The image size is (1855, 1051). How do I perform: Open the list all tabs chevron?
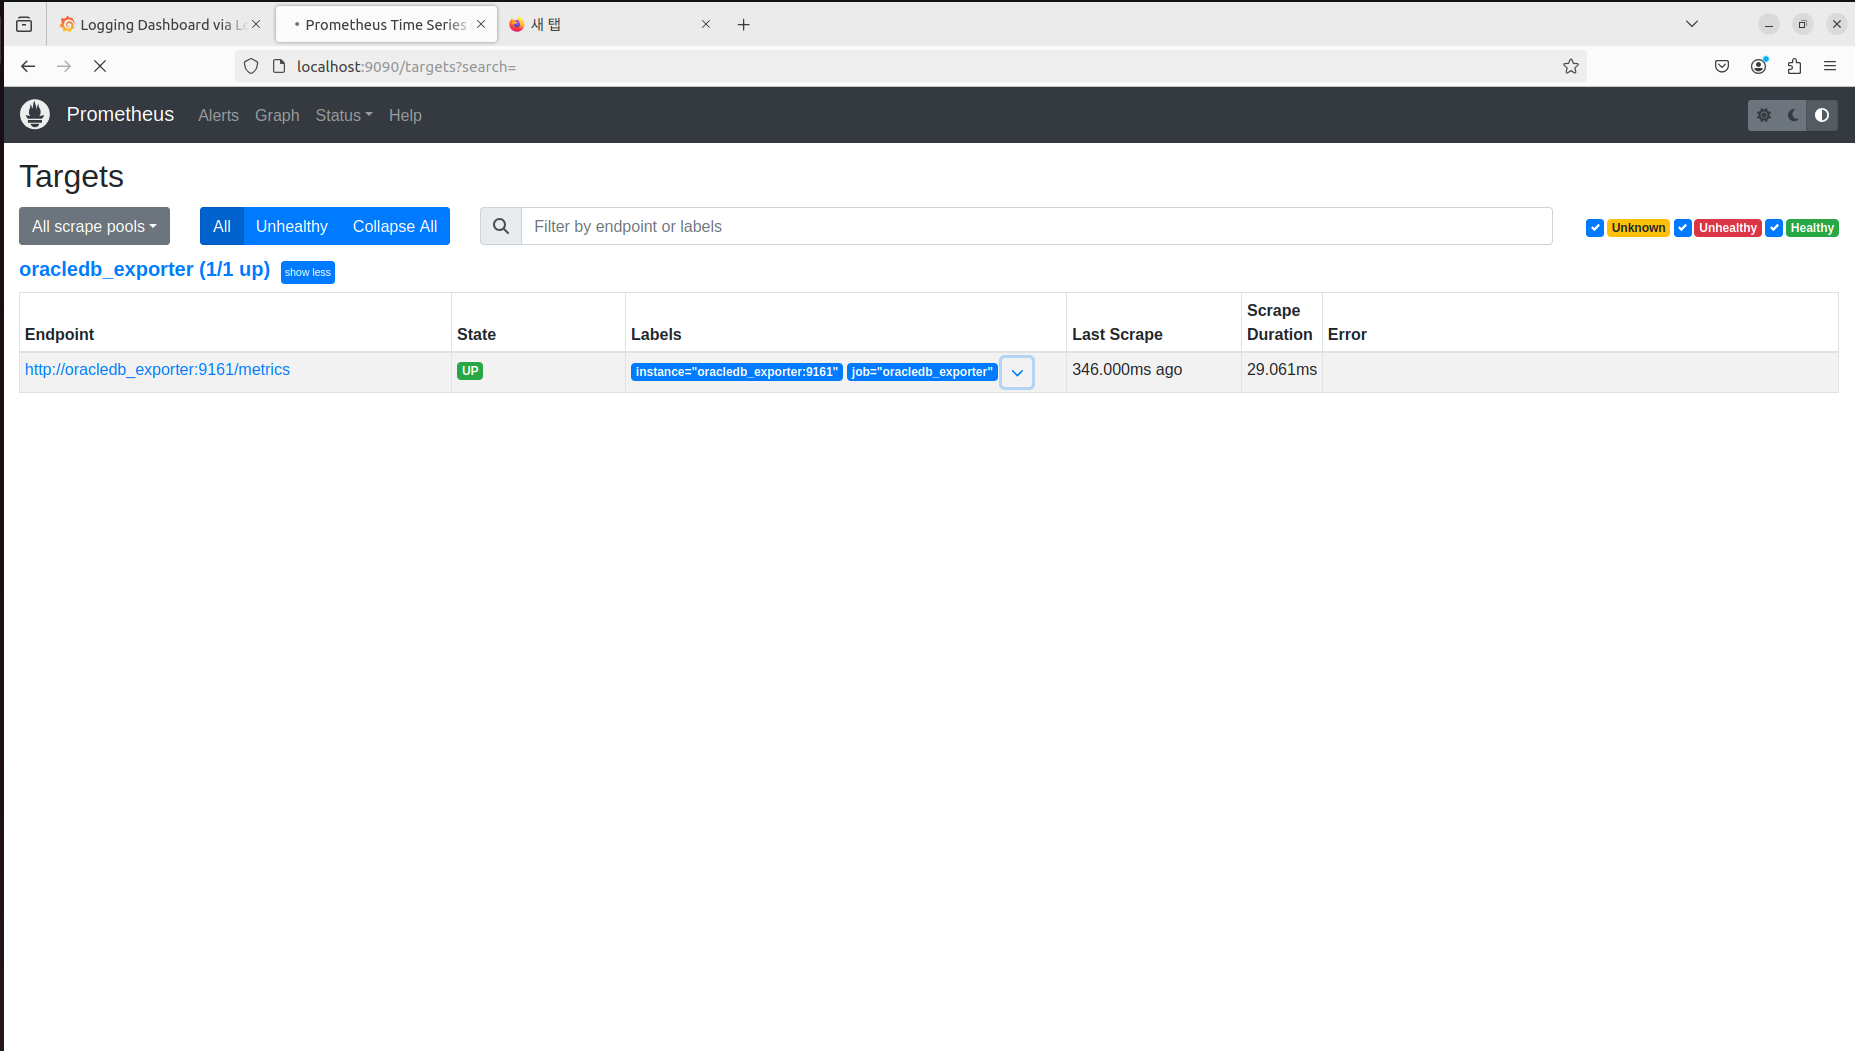(x=1692, y=24)
